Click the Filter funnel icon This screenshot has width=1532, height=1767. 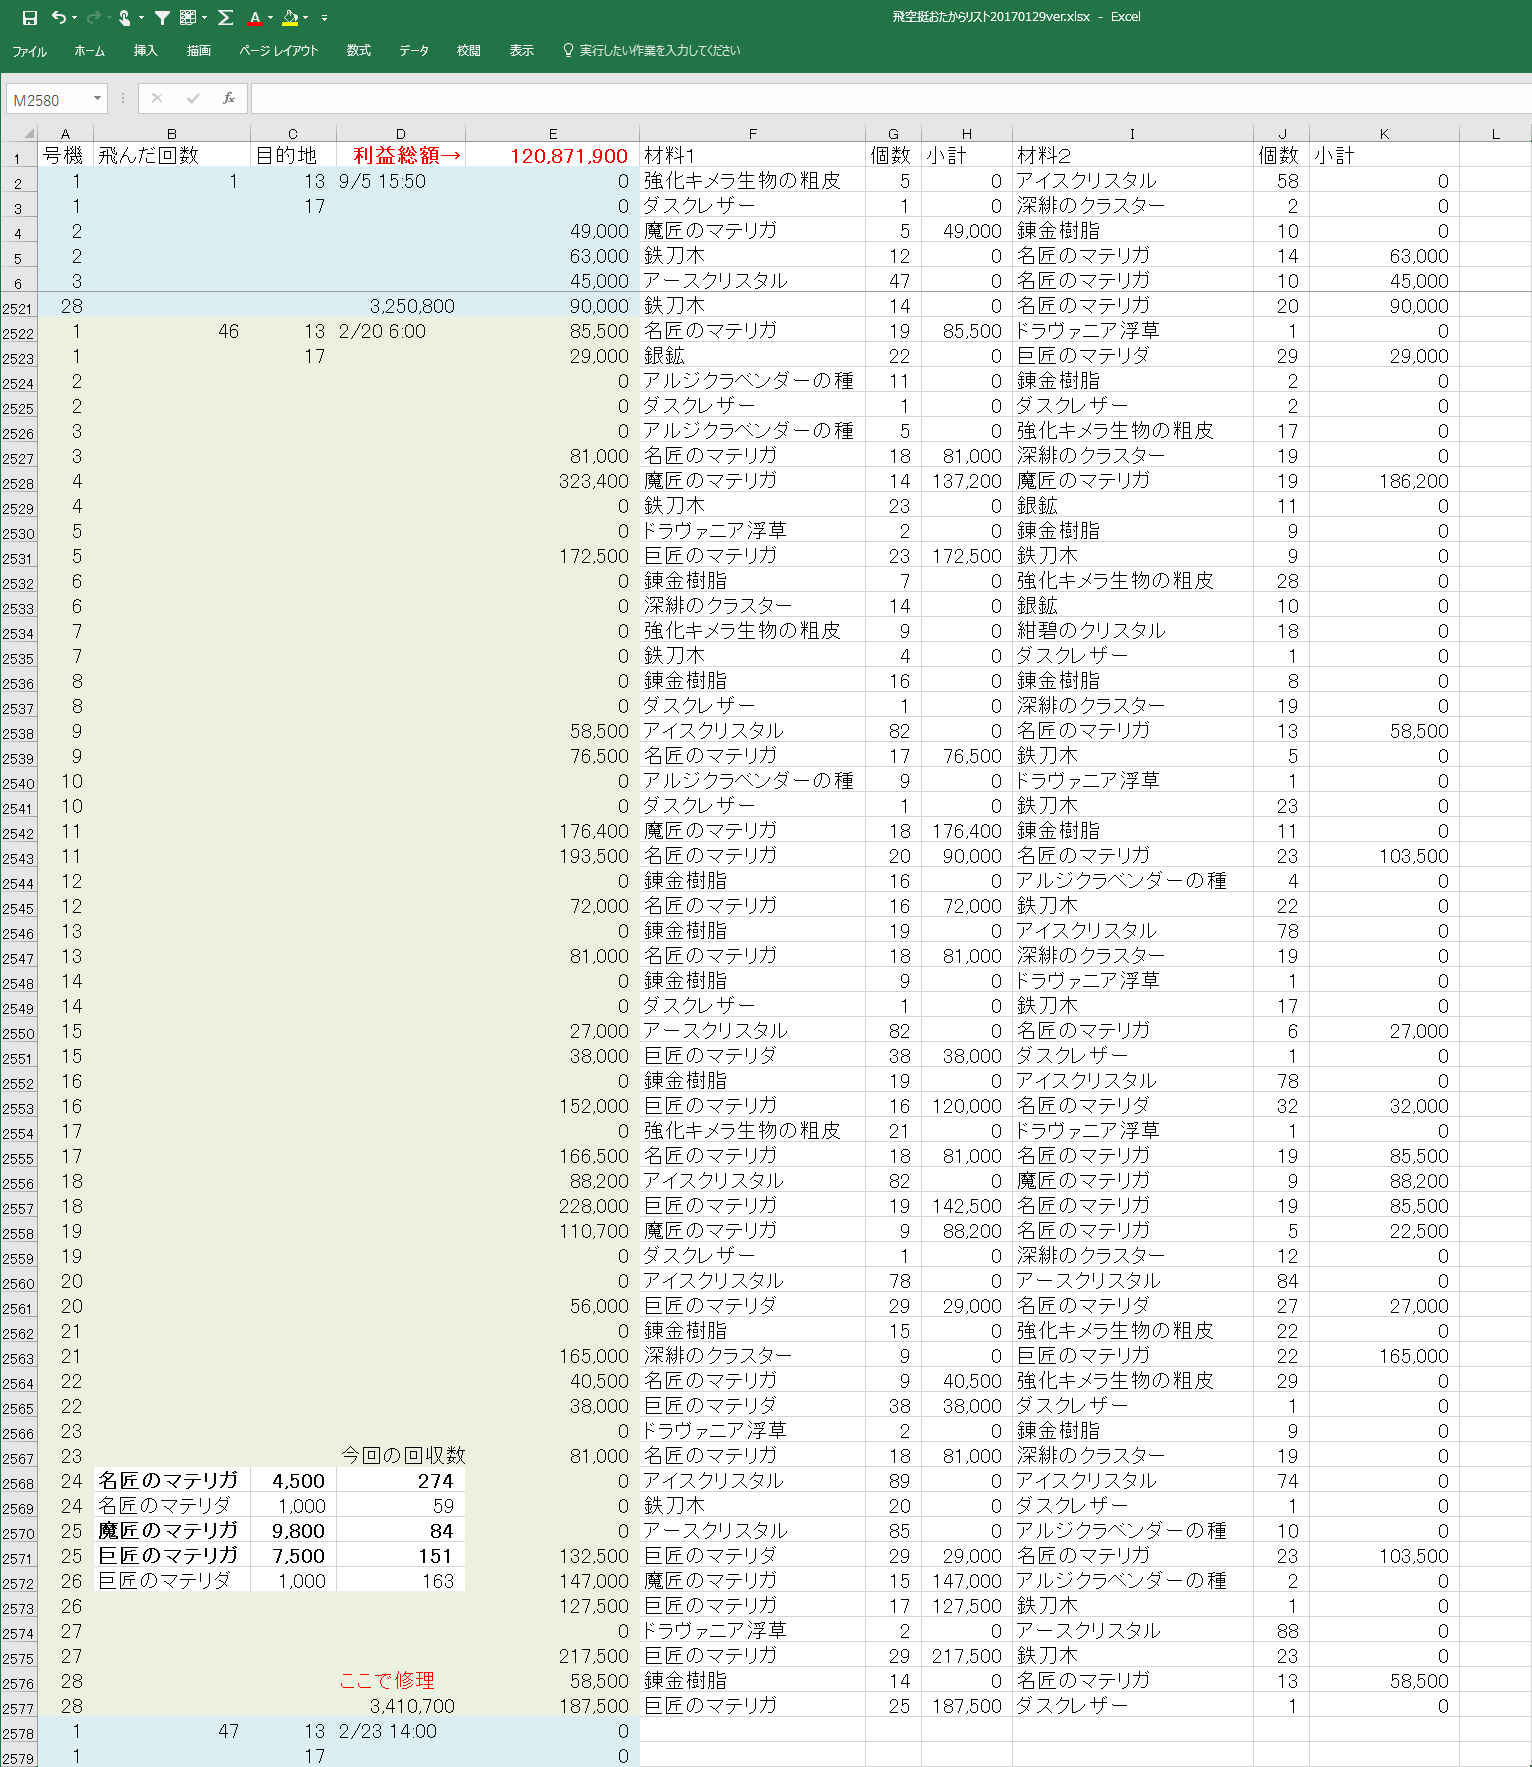point(162,18)
